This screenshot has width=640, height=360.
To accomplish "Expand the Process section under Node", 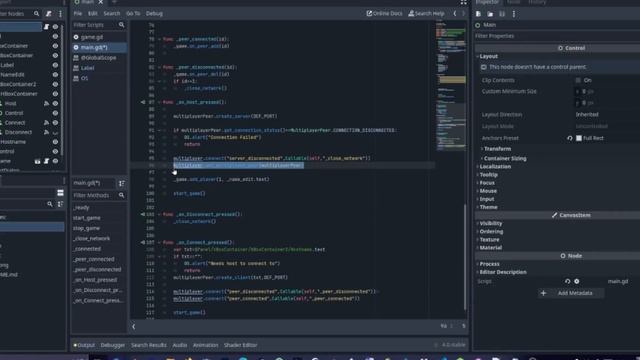I will [x=489, y=264].
